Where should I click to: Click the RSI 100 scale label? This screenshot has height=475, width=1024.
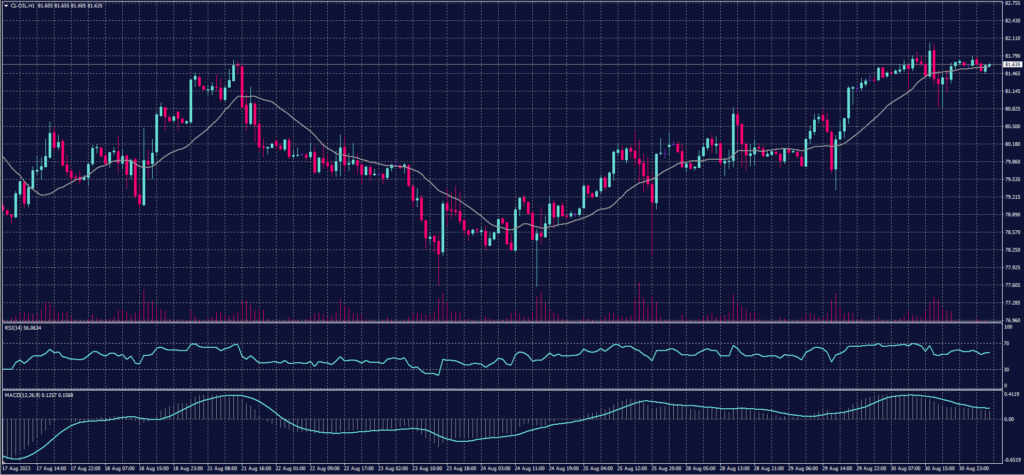[1006, 327]
